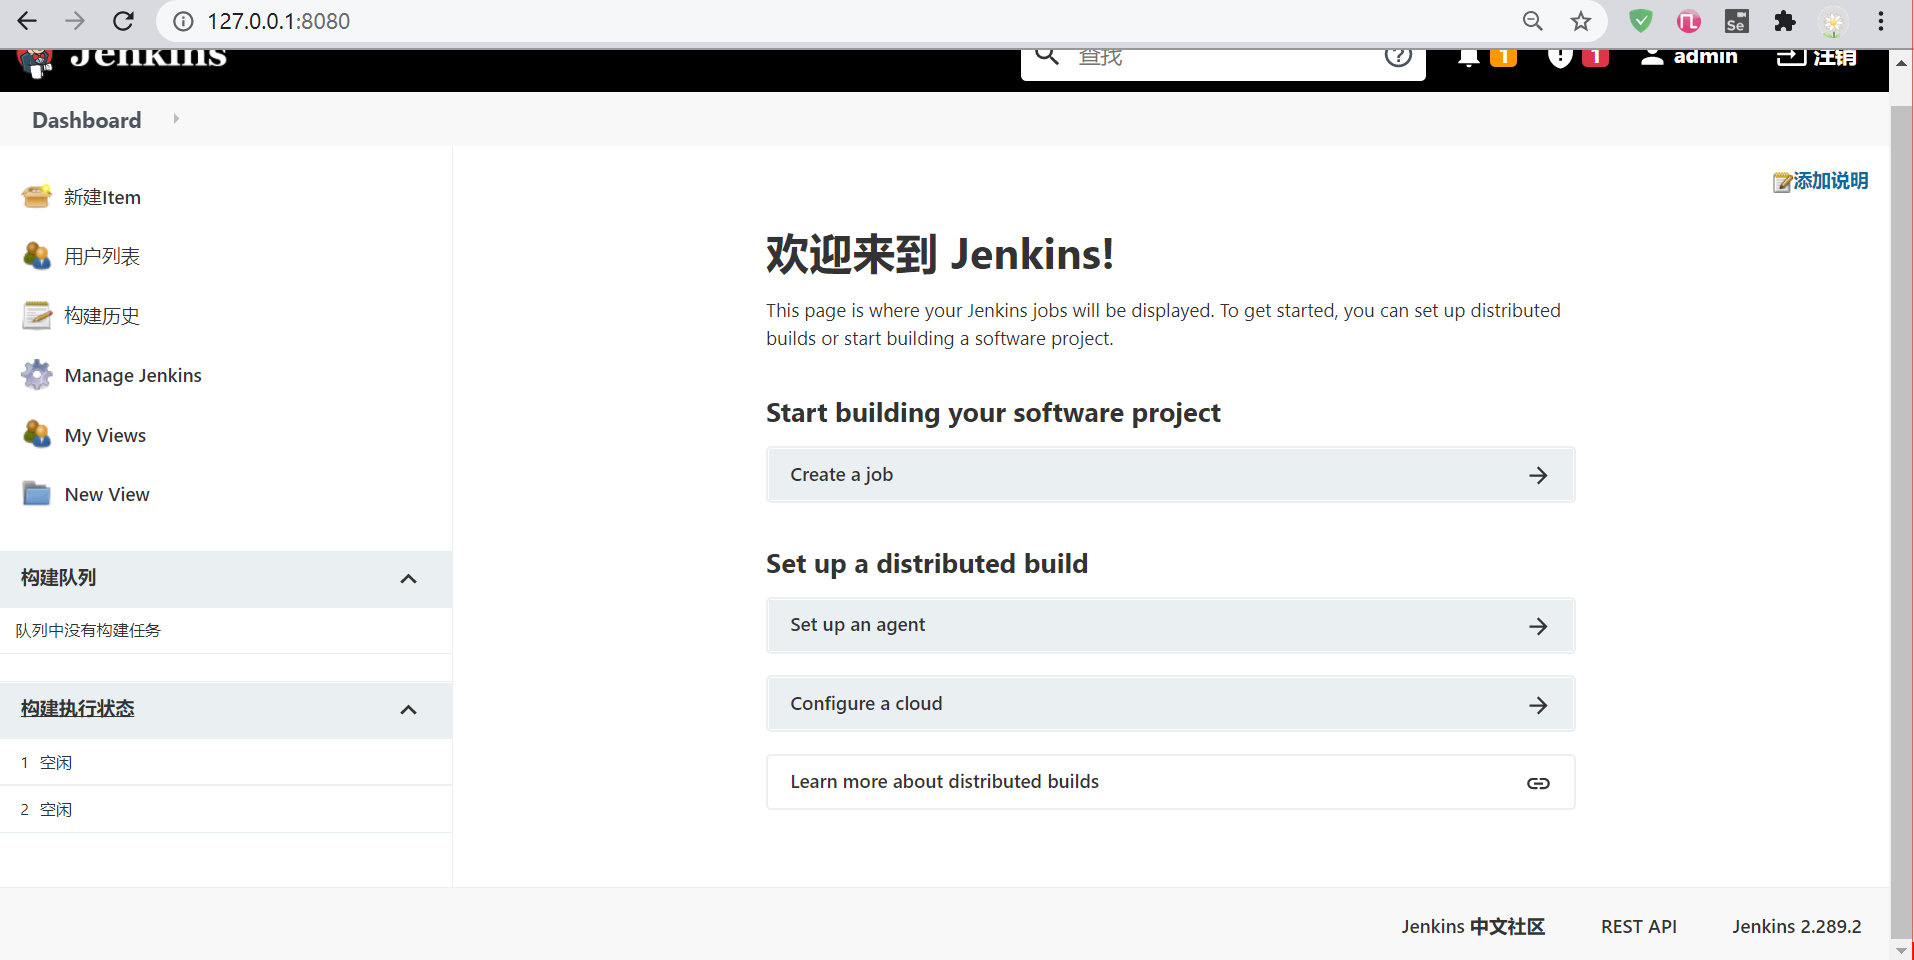Click the browser forward arrow
This screenshot has width=1914, height=960.
point(75,21)
